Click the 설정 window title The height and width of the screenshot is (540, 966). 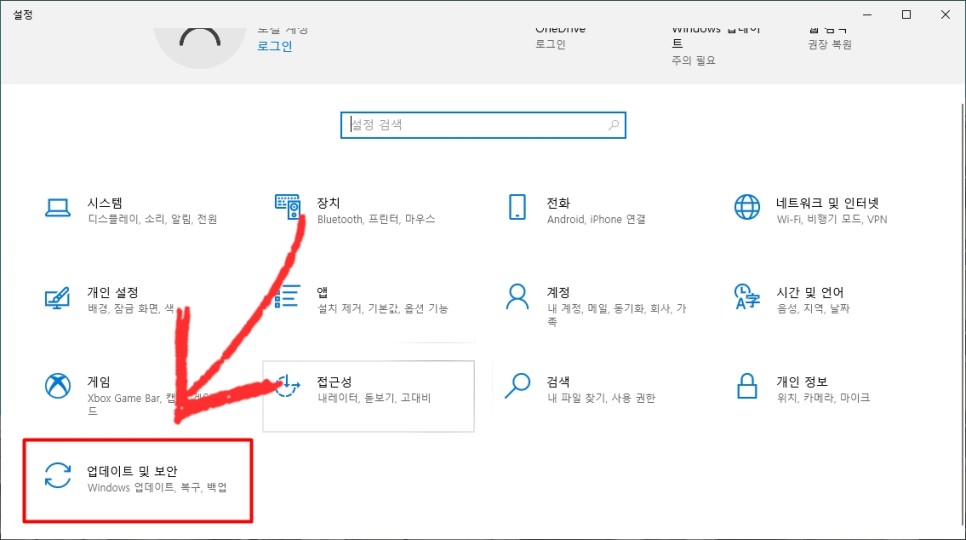tap(23, 14)
